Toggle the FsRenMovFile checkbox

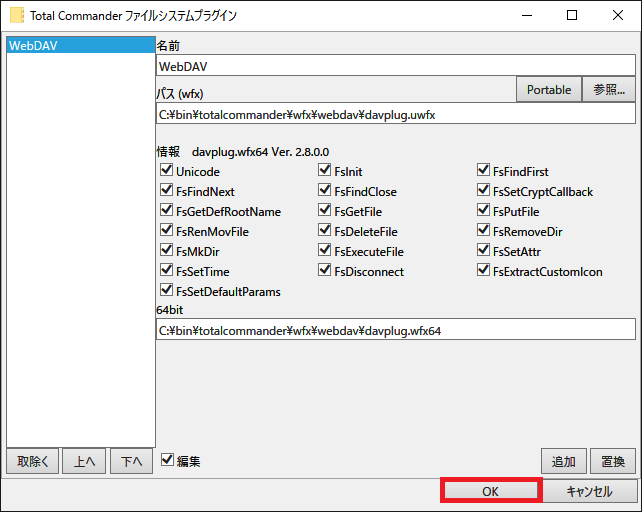tap(166, 230)
